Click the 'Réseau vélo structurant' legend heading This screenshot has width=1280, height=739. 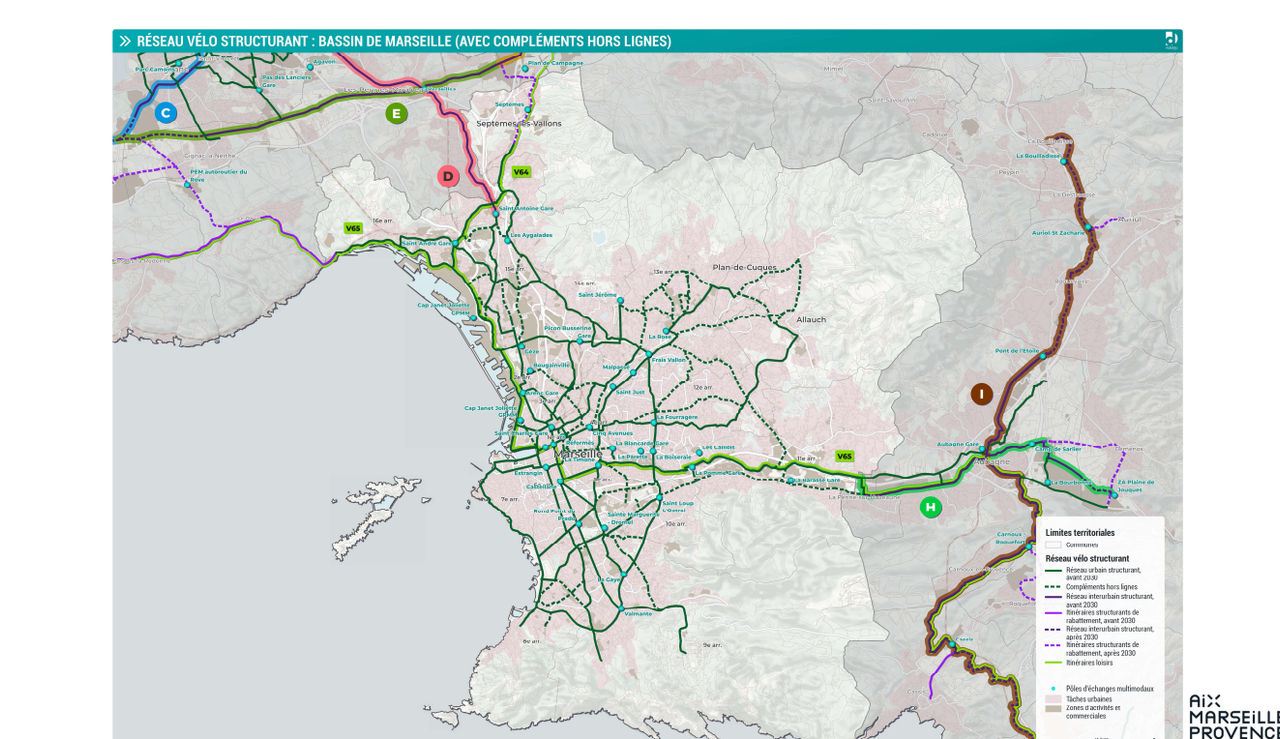coord(1088,558)
